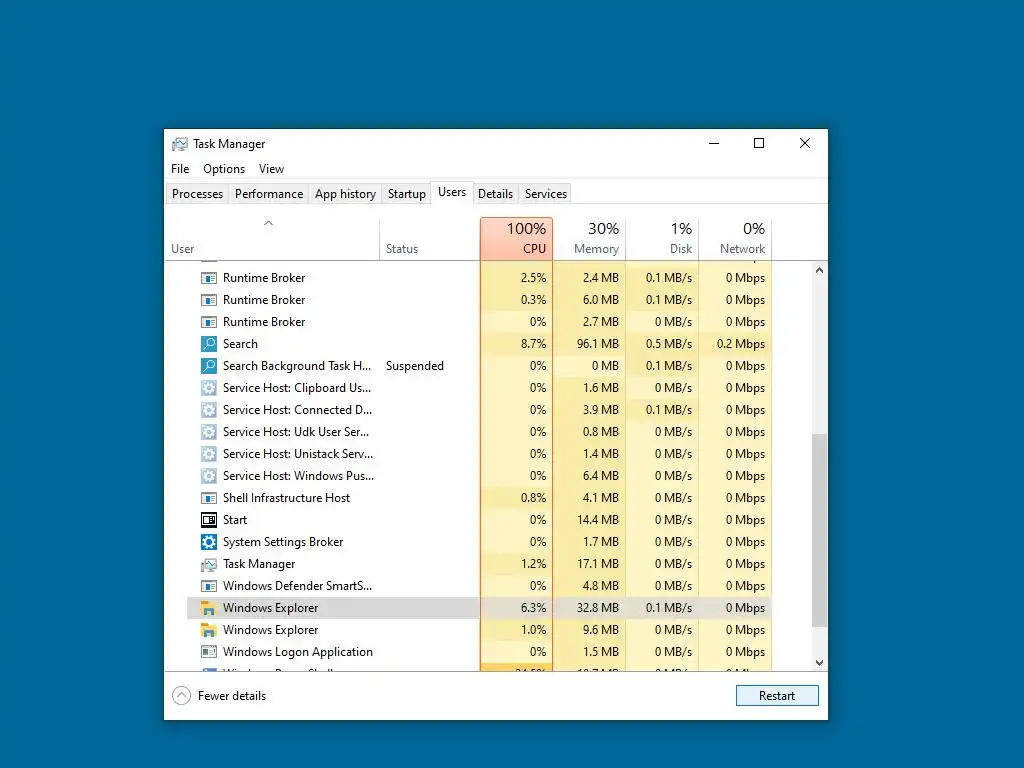Collapse view with Fewer details arrow icon
Image resolution: width=1024 pixels, height=768 pixels.
pyautogui.click(x=182, y=696)
